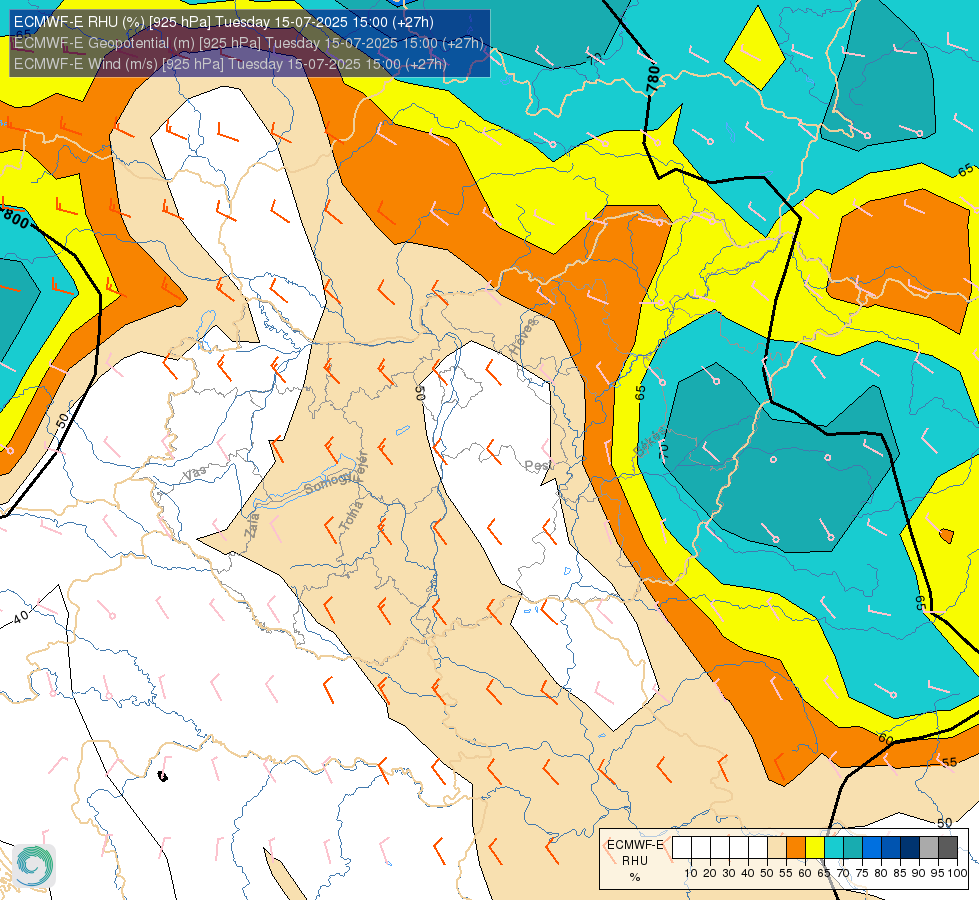The height and width of the screenshot is (900, 979).
Task: Pick the teal 70-75 legend swatch
Action: click(x=853, y=848)
